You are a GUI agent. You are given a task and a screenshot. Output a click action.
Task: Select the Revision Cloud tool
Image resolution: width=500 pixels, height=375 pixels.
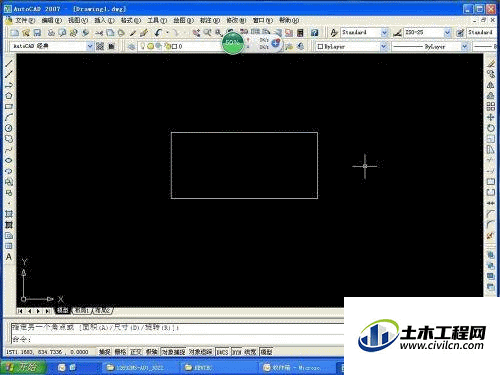pos(9,139)
